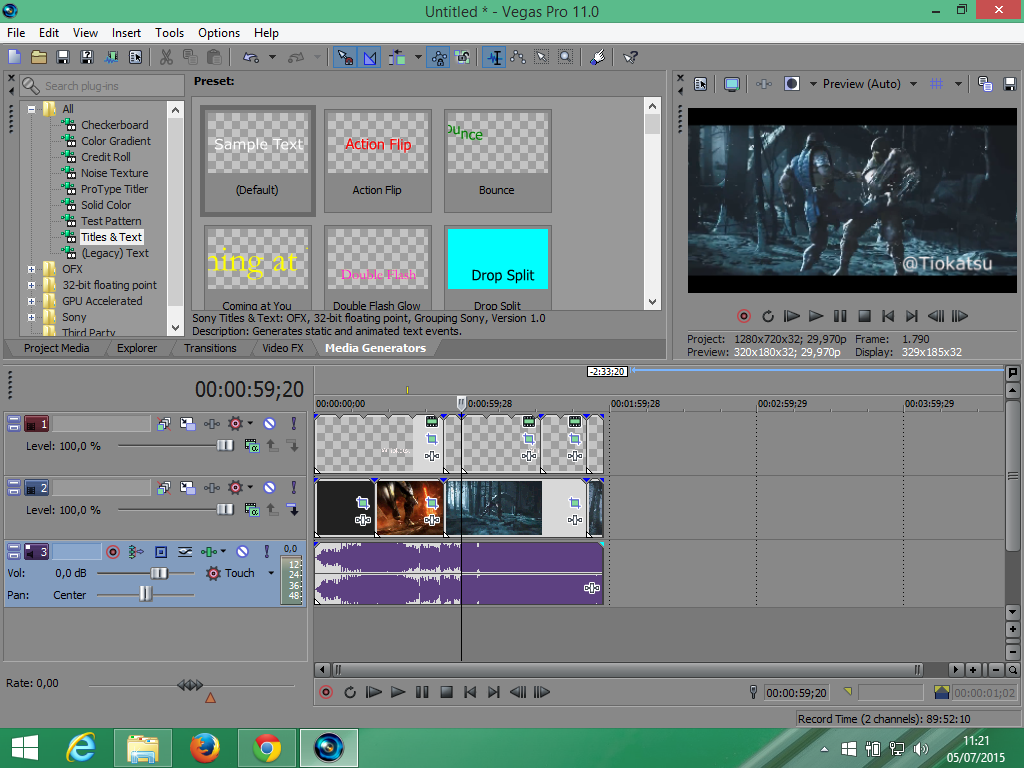Switch to the Explorer tab

click(x=136, y=348)
